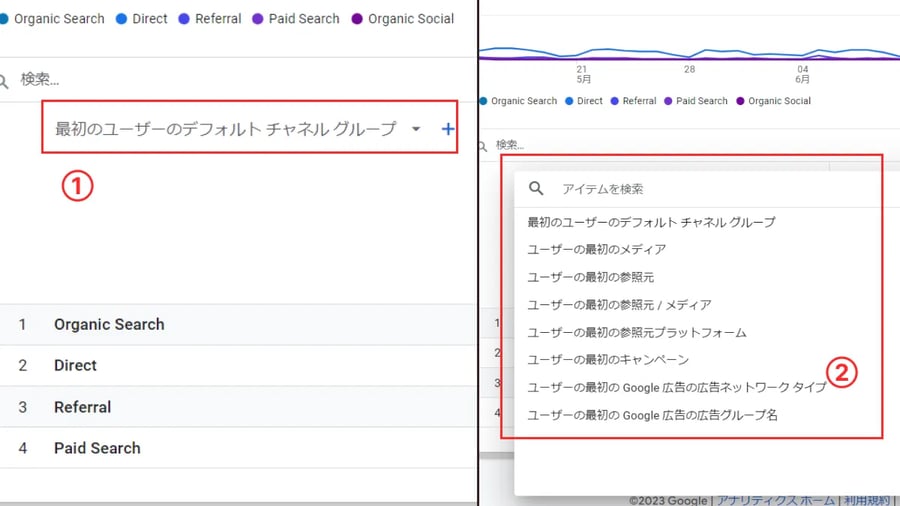Open the アナリティクス ホーム footer link
900x506 pixels.
(776, 500)
